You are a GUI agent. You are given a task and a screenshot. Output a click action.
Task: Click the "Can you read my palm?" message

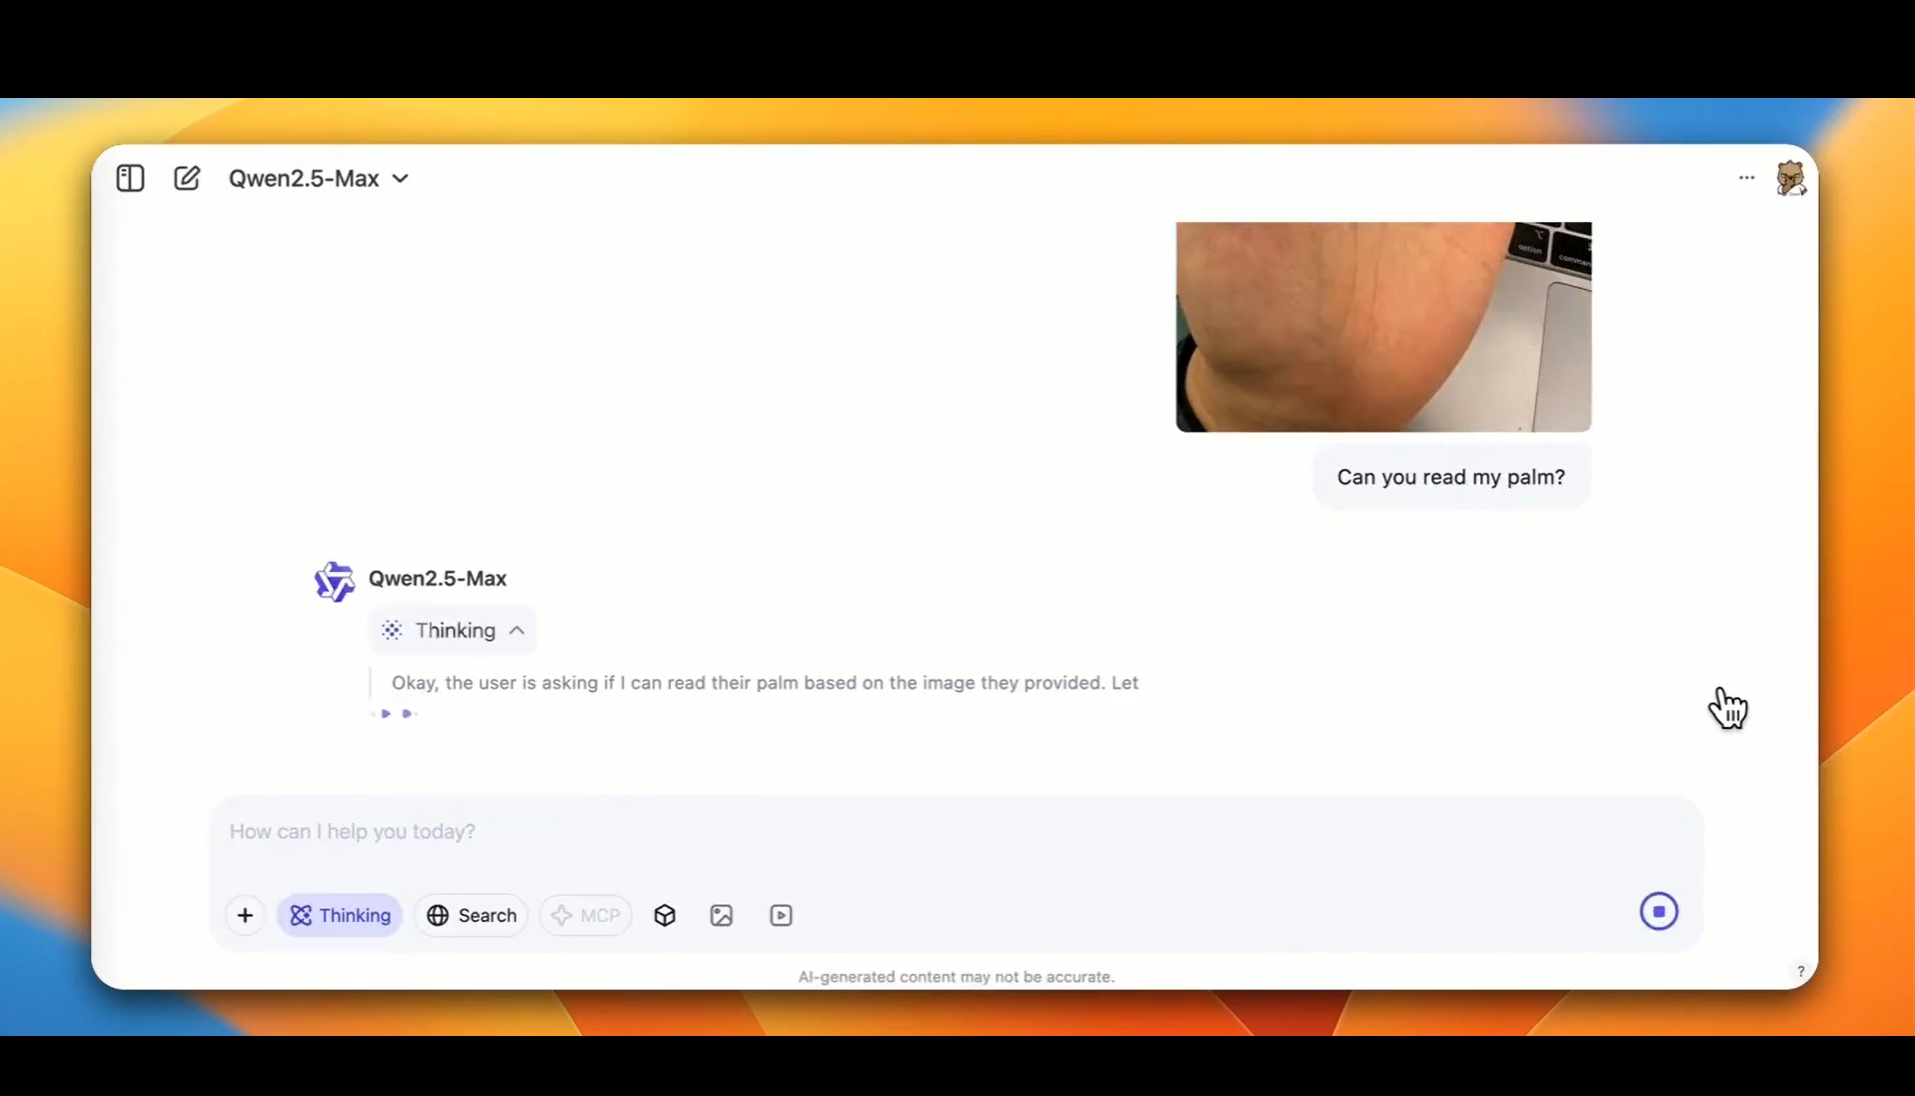[1451, 477]
